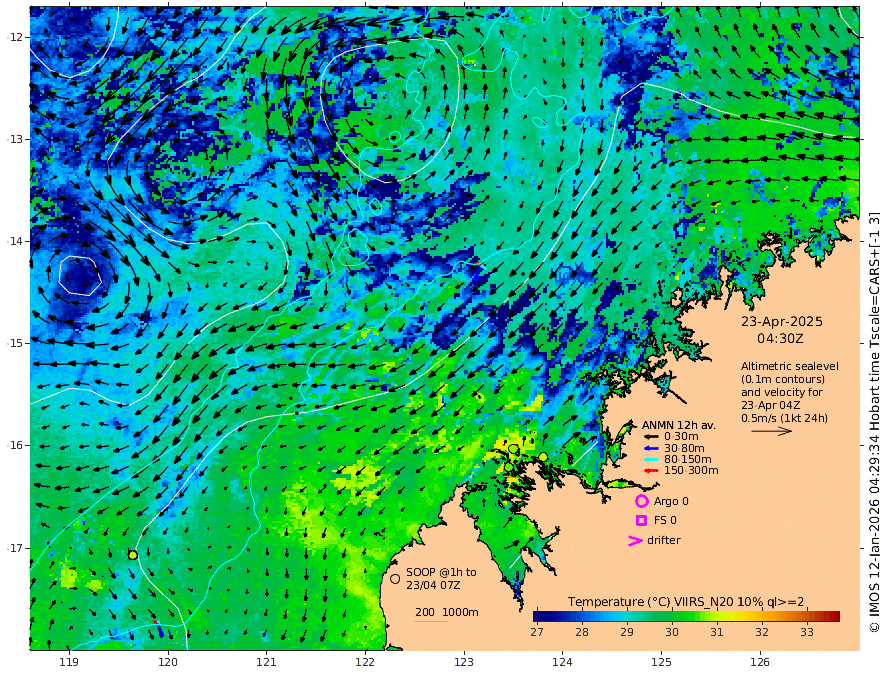Click the 'SOOP @1h to' text
The width and height of the screenshot is (880, 680).
point(441,572)
